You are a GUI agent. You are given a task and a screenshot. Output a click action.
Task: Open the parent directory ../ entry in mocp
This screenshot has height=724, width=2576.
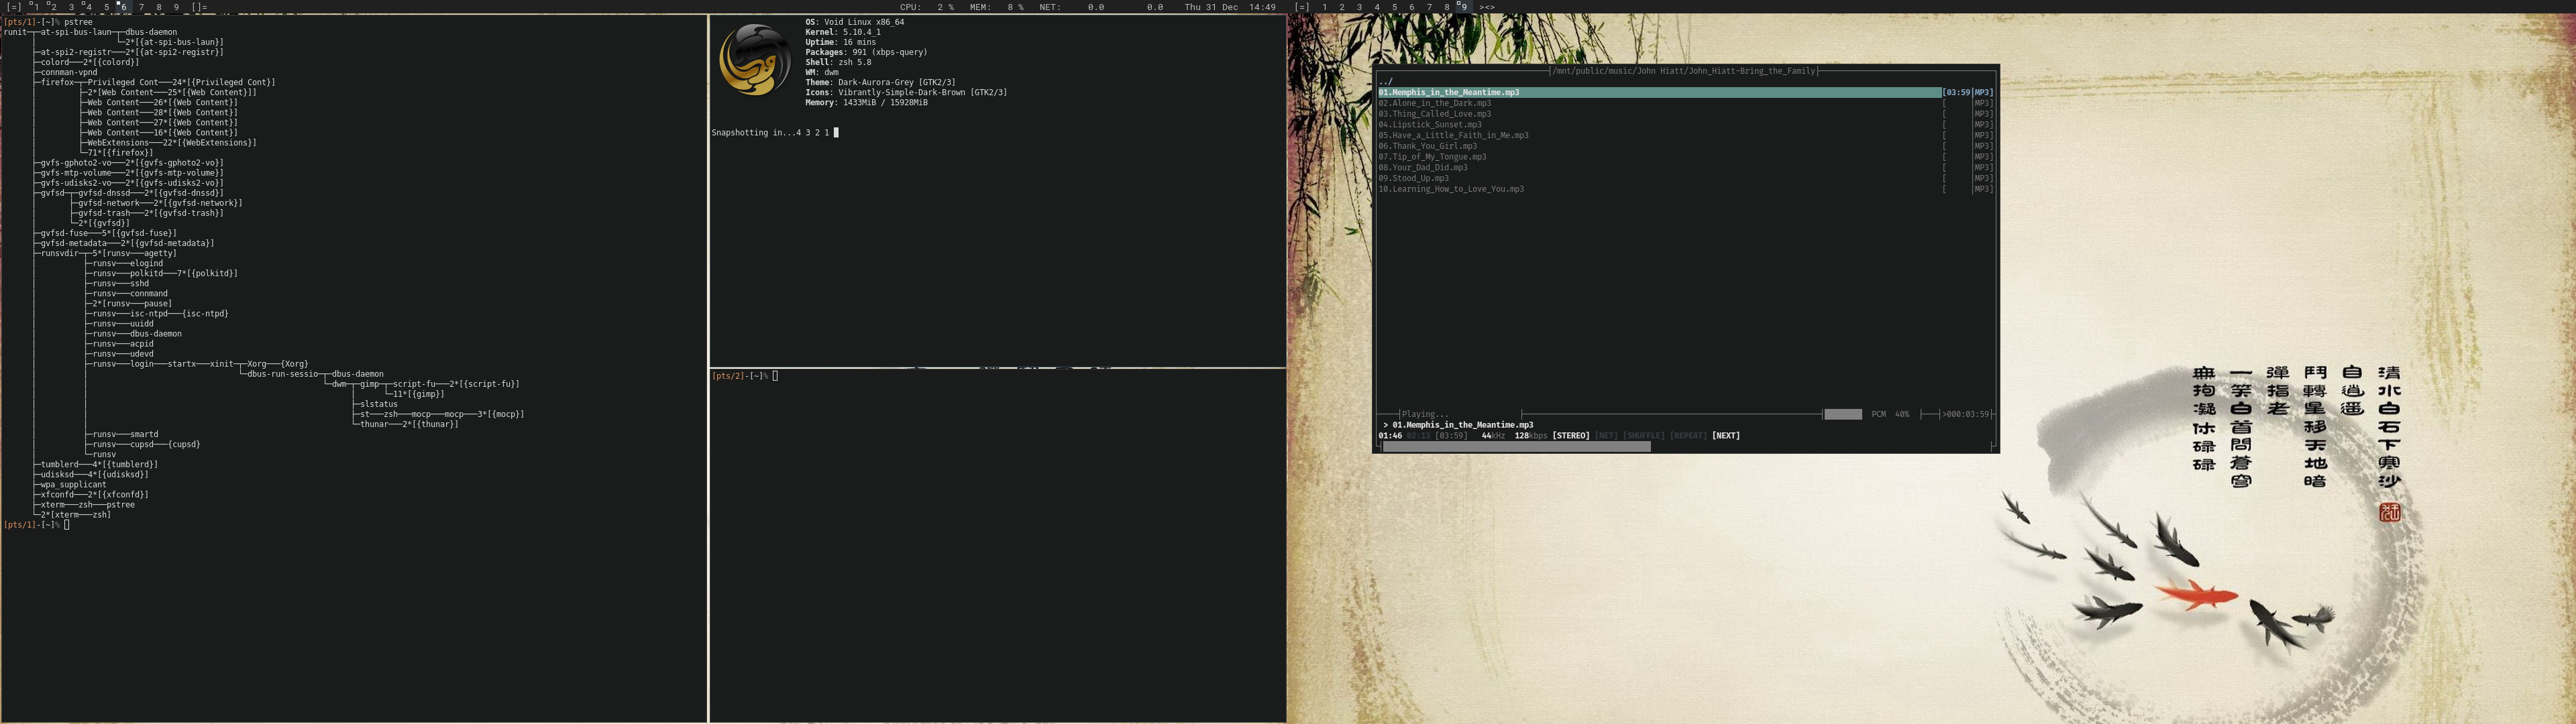click(x=1385, y=82)
